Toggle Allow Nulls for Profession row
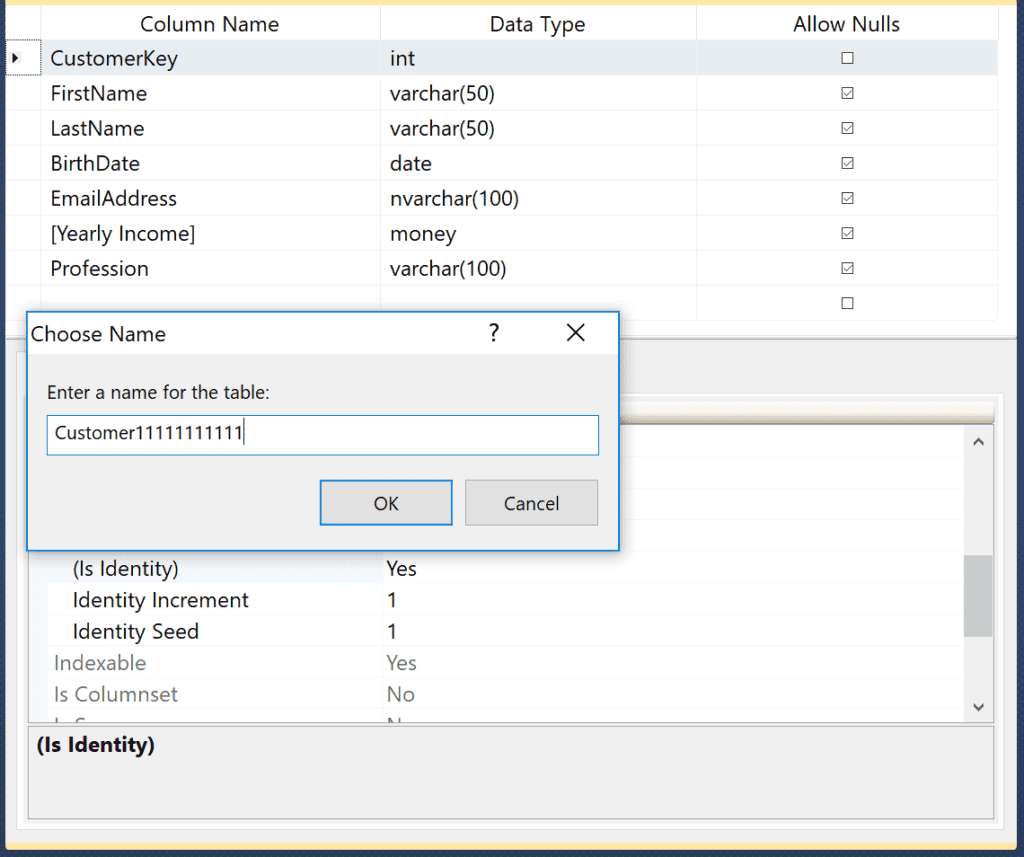 847,268
